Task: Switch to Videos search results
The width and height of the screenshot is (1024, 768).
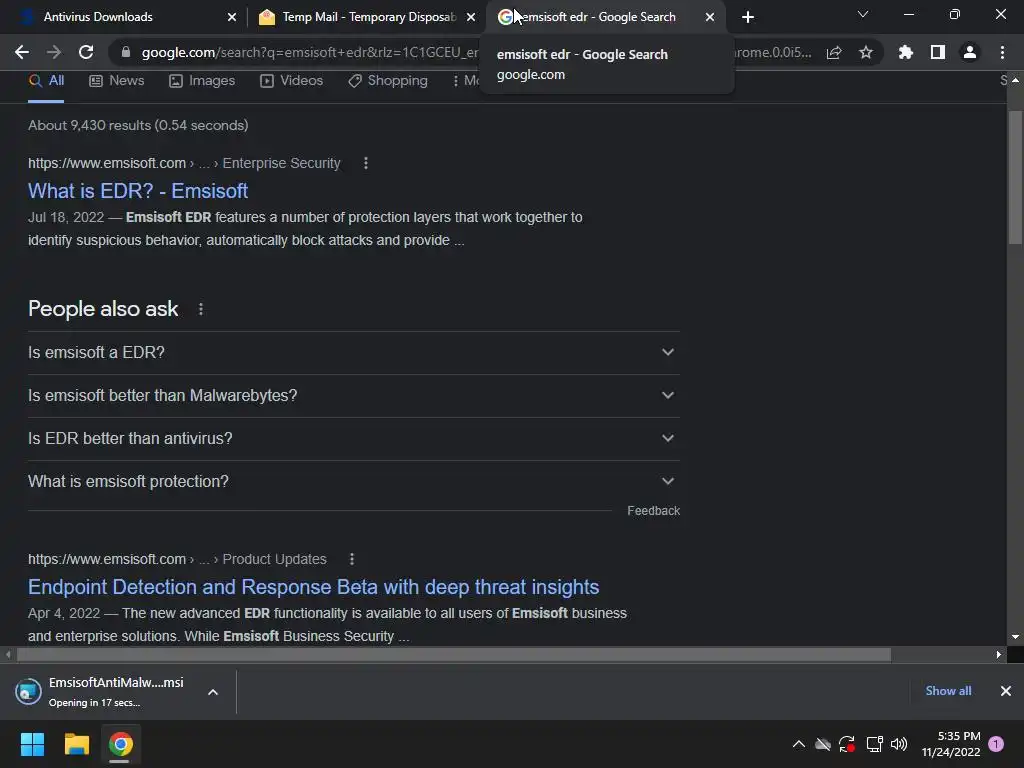Action: click(291, 81)
